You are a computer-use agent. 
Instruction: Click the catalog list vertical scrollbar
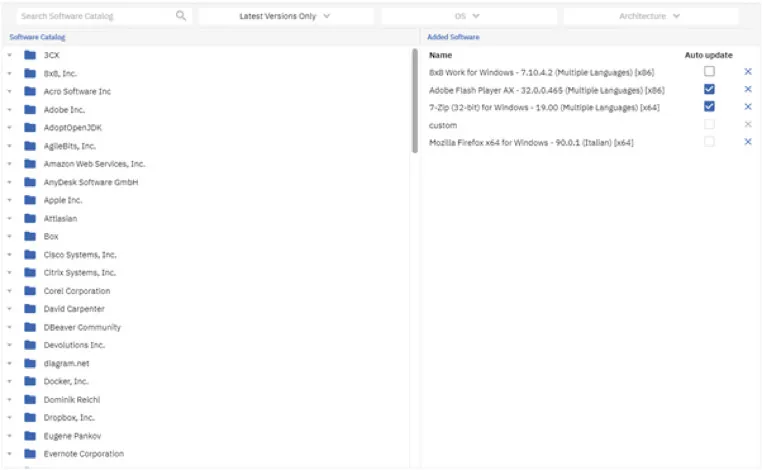pyautogui.click(x=415, y=100)
